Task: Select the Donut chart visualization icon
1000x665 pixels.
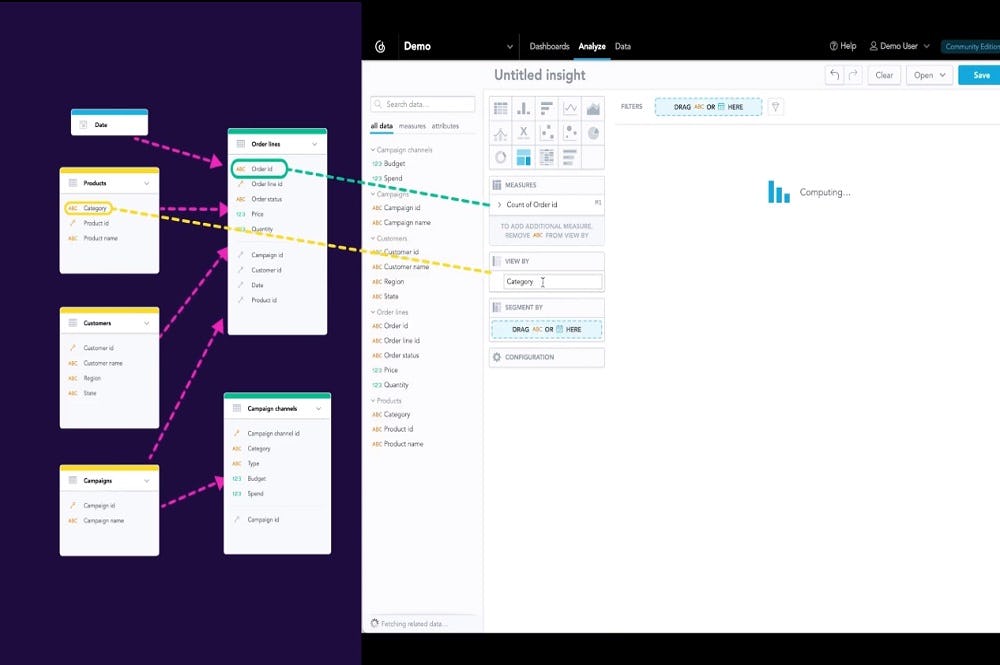Action: point(501,157)
